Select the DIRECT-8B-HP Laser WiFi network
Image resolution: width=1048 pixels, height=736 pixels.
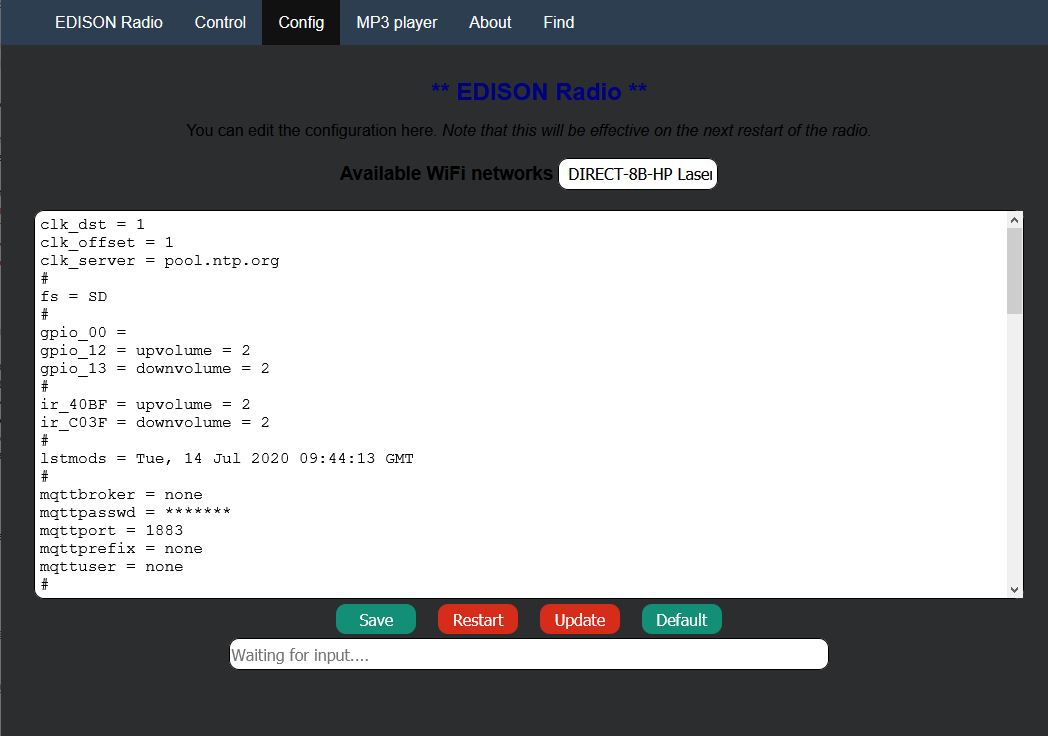(637, 173)
